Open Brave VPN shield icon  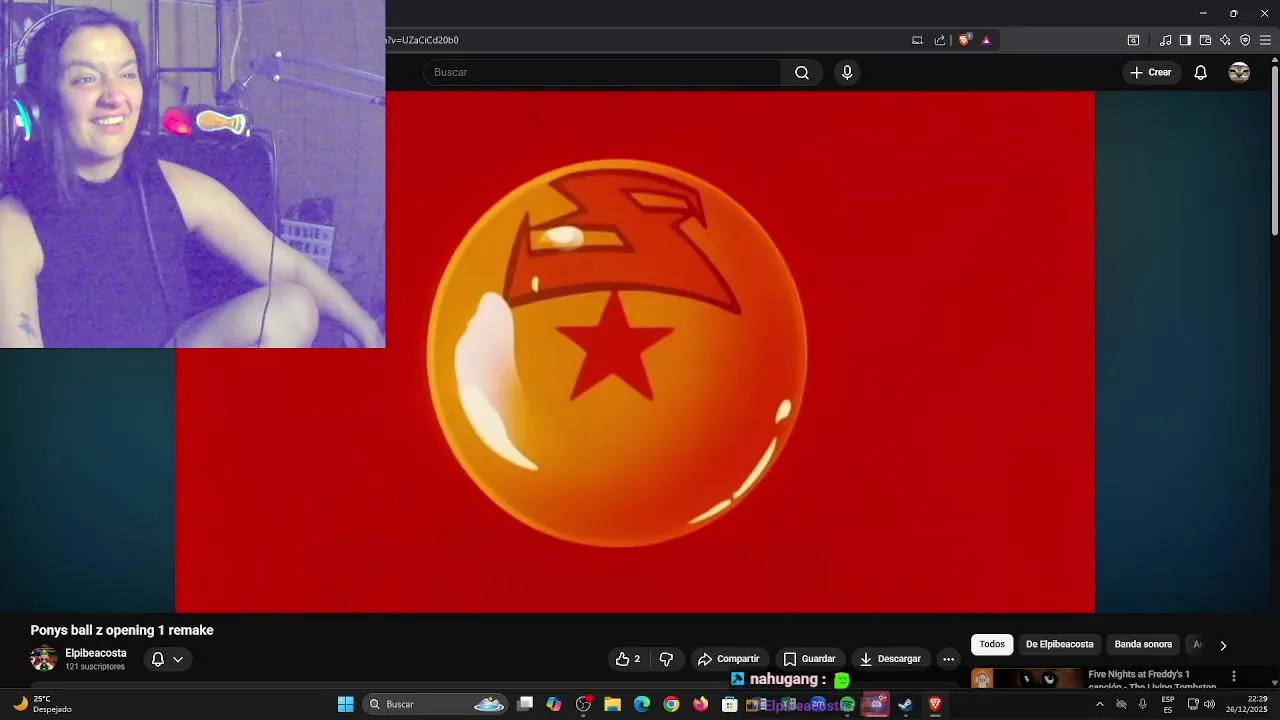click(x=1245, y=40)
